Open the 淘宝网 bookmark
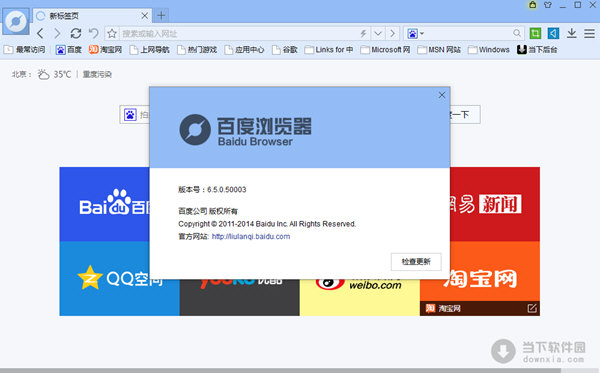 (x=106, y=50)
